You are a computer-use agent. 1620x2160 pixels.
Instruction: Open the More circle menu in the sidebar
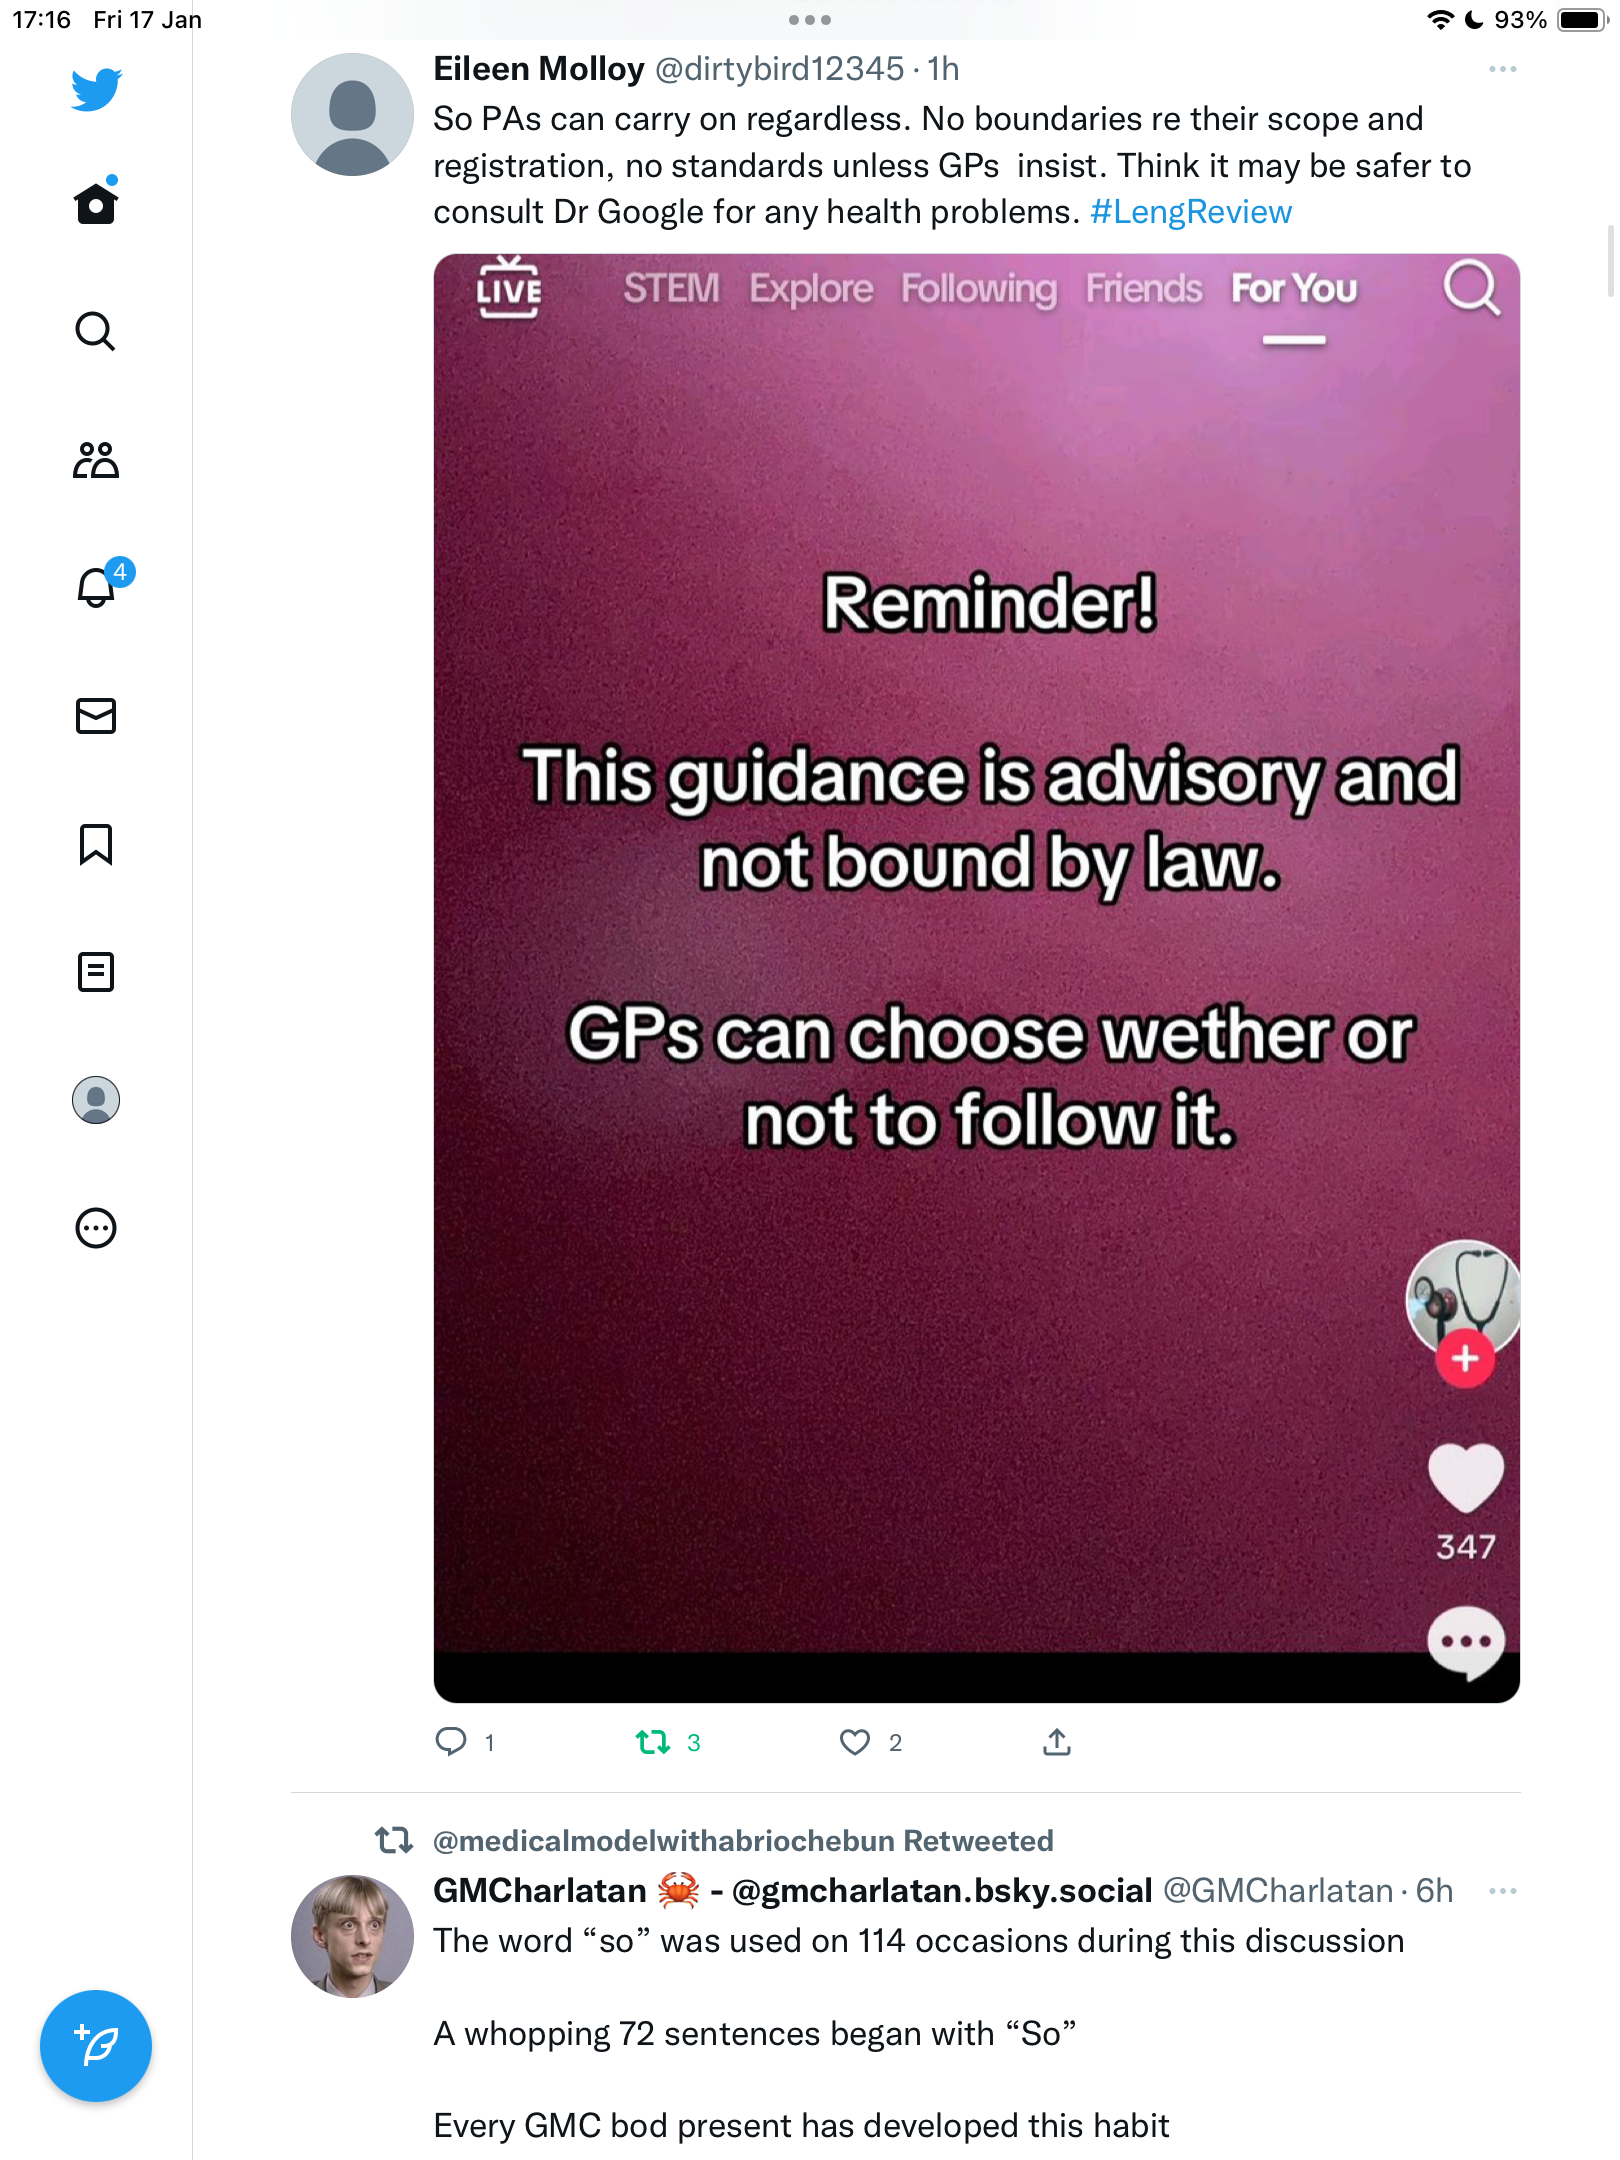point(96,1228)
